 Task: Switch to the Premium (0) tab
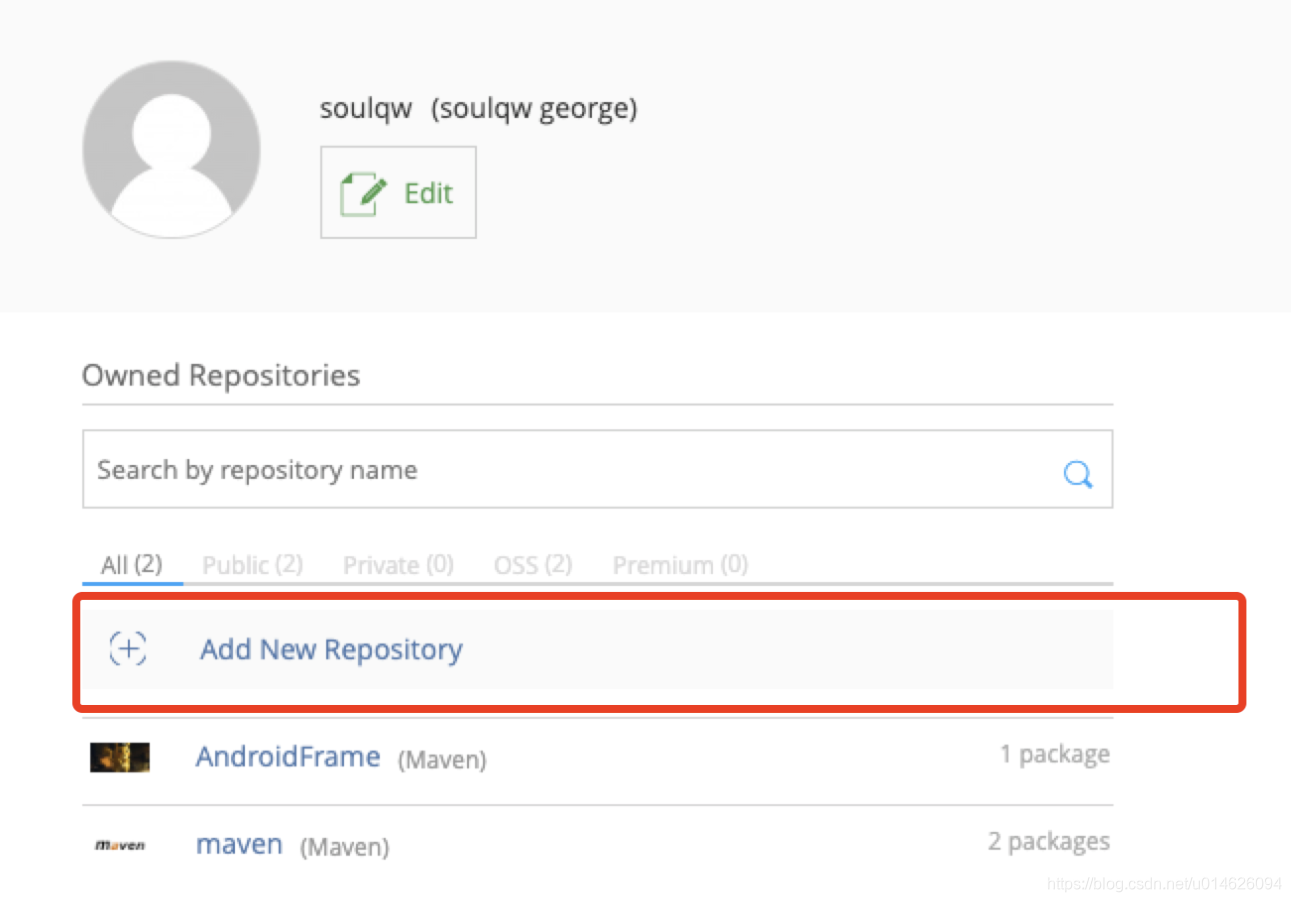(680, 565)
